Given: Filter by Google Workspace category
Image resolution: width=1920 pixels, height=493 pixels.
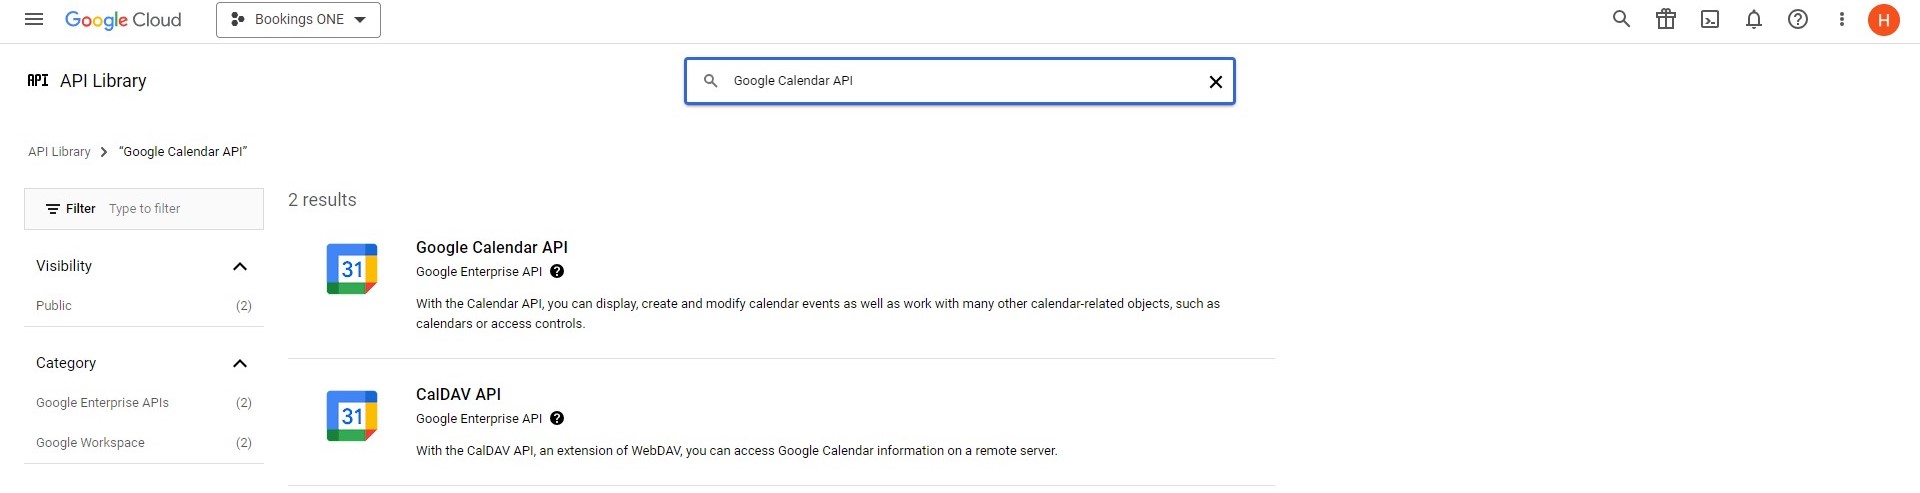Looking at the screenshot, I should coord(90,443).
